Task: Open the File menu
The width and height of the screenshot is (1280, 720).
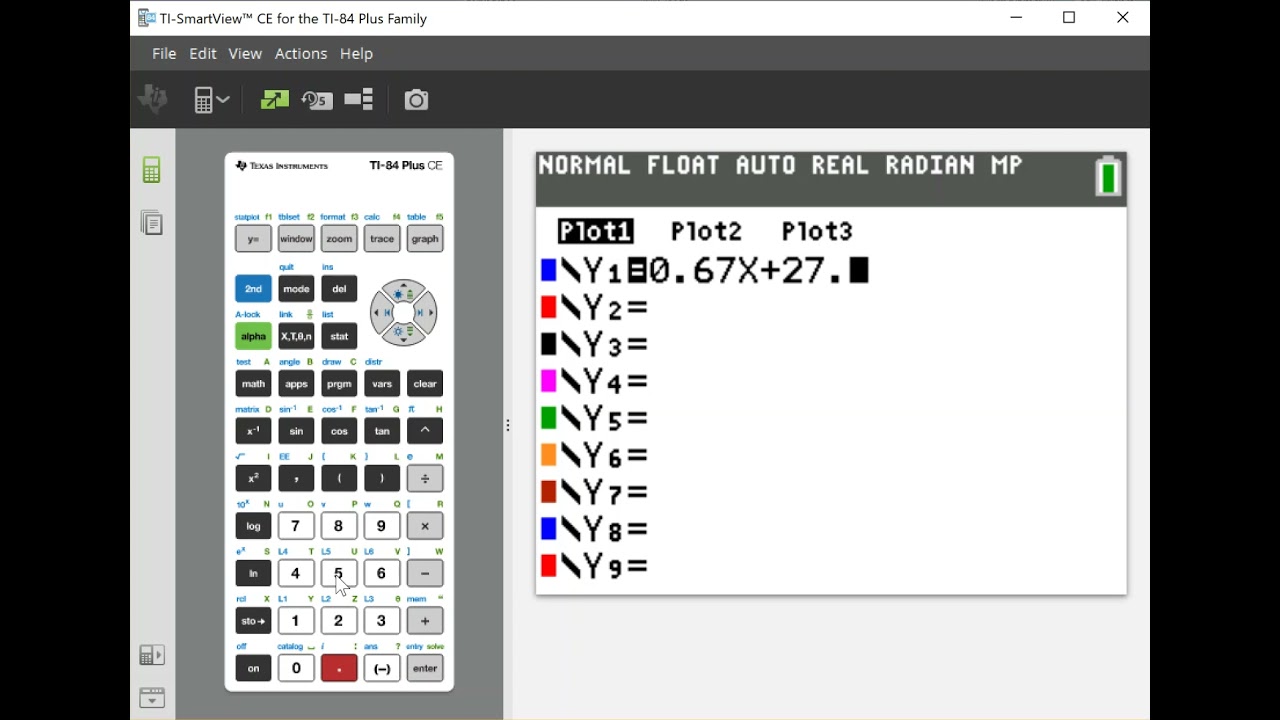Action: 164,54
